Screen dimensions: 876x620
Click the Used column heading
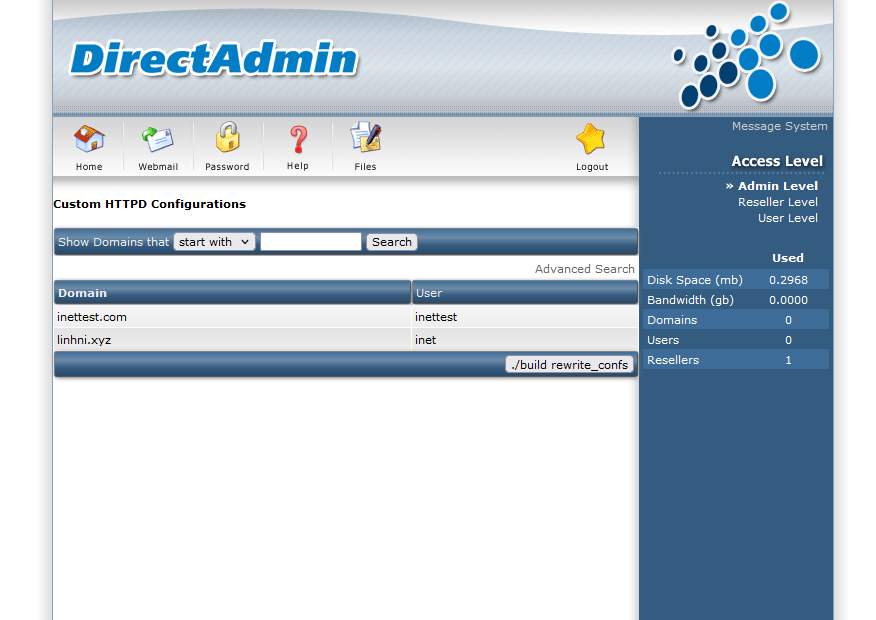[788, 258]
